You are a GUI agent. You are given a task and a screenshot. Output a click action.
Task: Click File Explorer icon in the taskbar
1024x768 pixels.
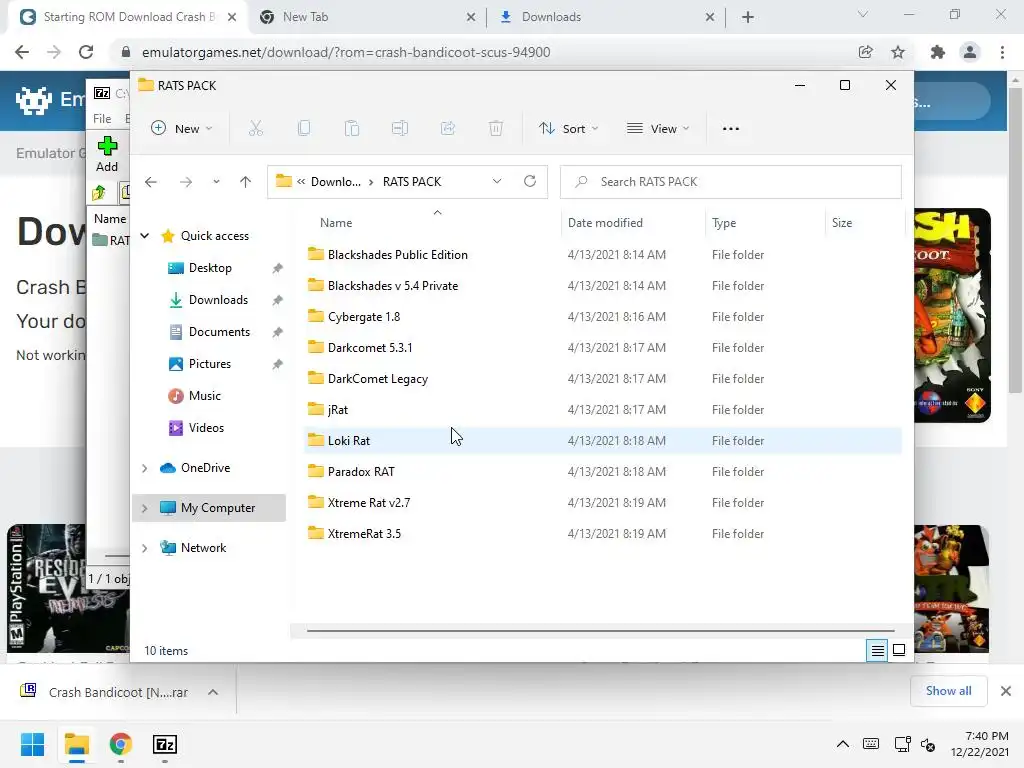click(77, 744)
